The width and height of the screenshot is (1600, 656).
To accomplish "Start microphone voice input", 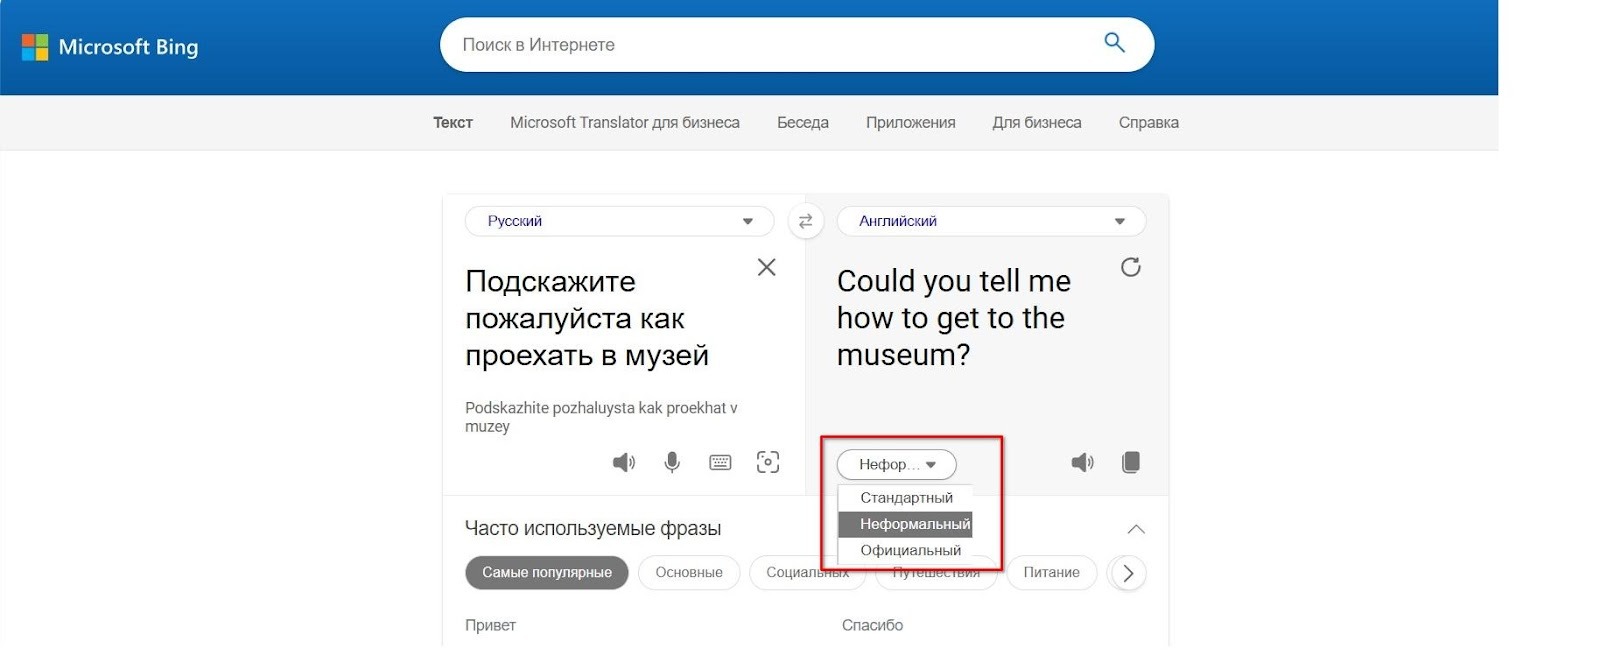I will (672, 462).
